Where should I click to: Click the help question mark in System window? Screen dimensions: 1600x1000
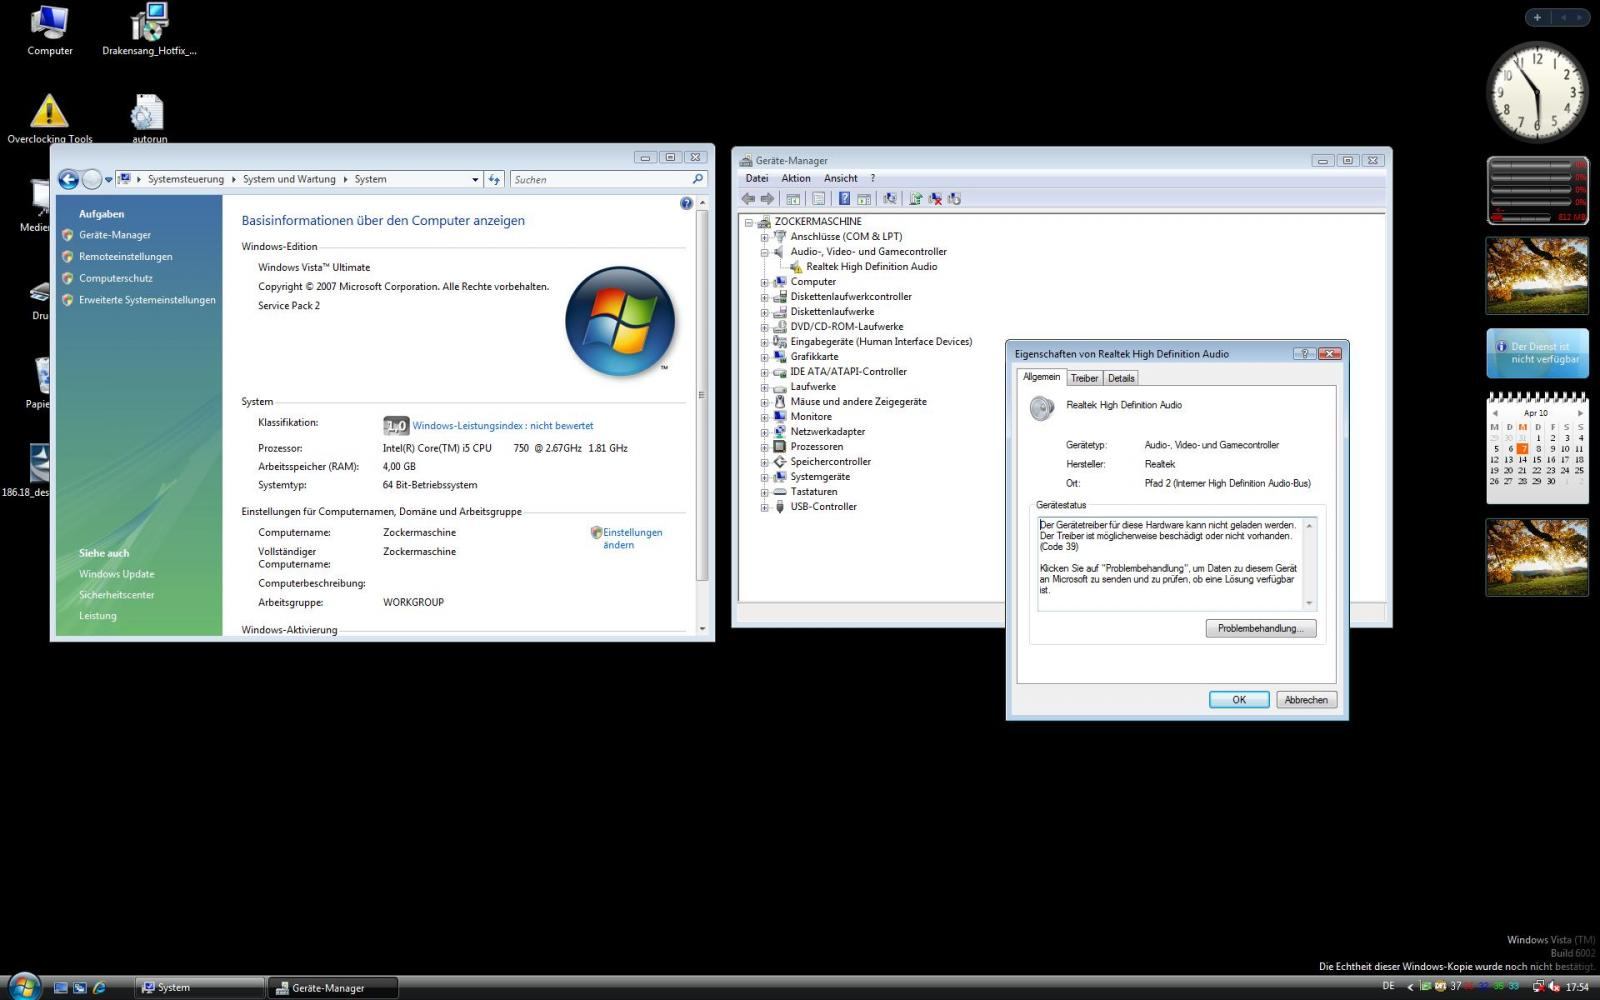pyautogui.click(x=686, y=203)
